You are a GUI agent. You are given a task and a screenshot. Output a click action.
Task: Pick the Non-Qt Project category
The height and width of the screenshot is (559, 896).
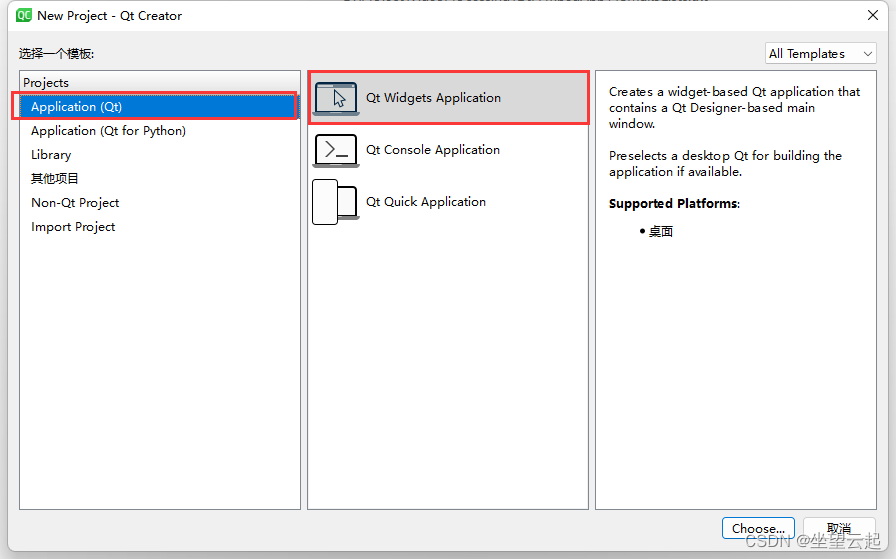coord(75,203)
